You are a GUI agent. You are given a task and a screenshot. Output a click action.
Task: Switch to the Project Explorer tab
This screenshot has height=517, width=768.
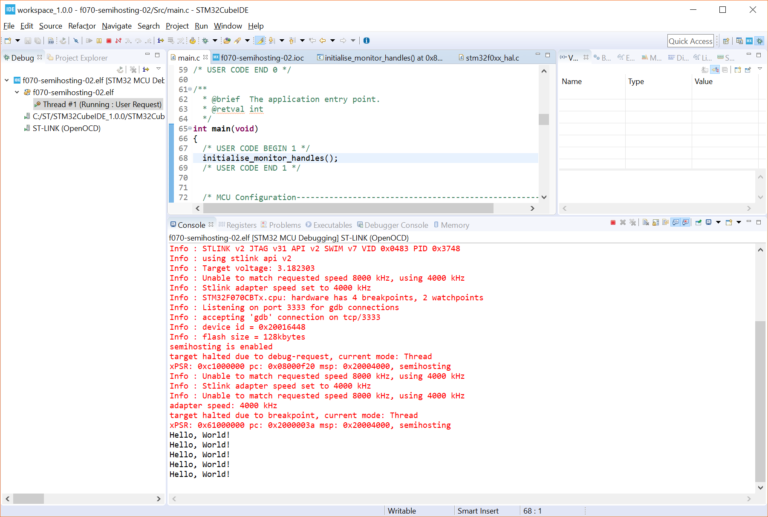pyautogui.click(x=77, y=58)
